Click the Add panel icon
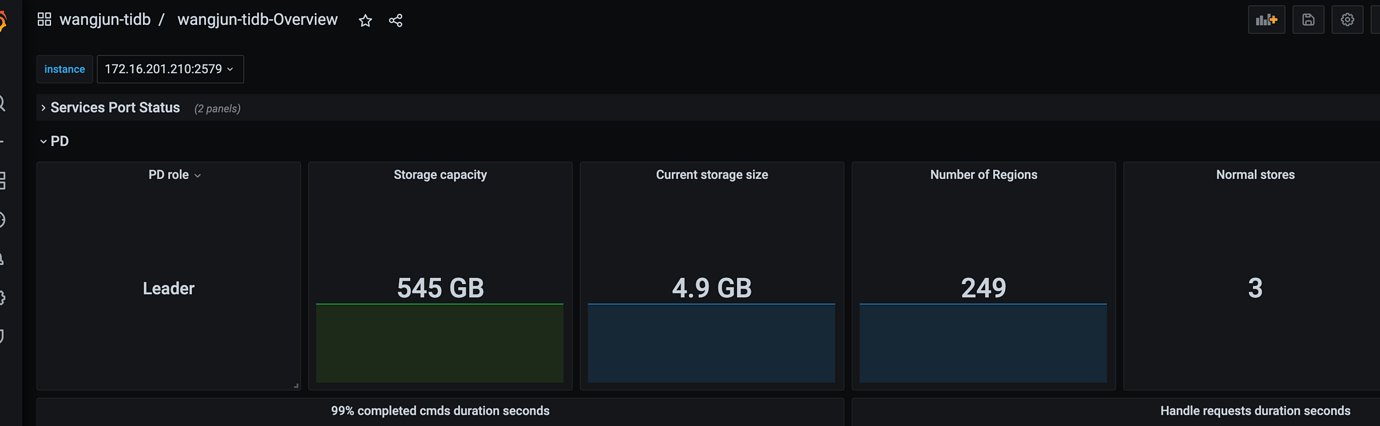Screen dimensions: 1380x426 pos(1266,20)
